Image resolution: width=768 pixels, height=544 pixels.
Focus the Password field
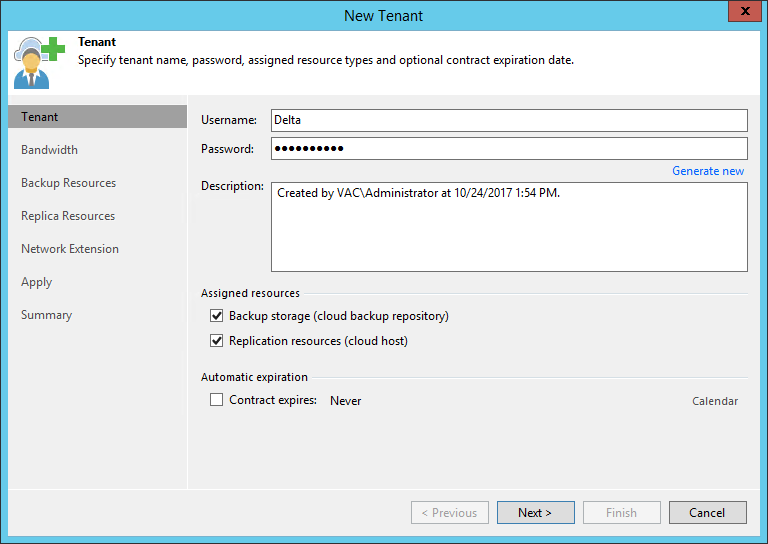pyautogui.click(x=509, y=149)
